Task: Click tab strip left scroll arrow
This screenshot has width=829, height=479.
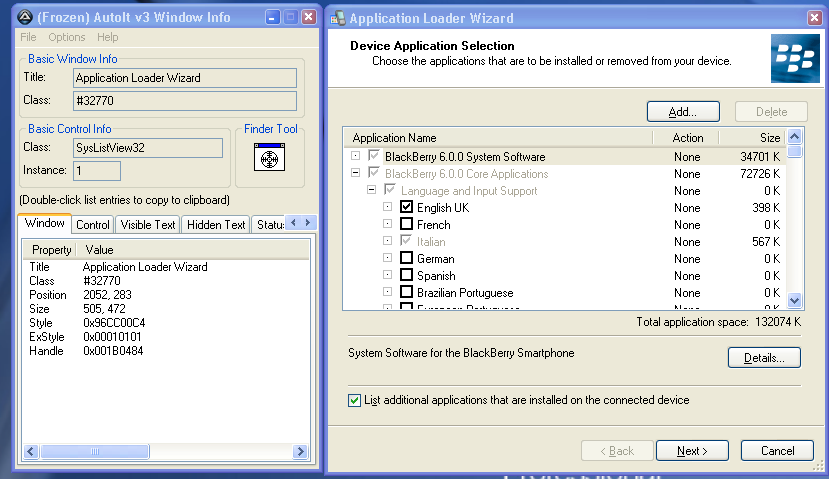Action: (x=293, y=223)
